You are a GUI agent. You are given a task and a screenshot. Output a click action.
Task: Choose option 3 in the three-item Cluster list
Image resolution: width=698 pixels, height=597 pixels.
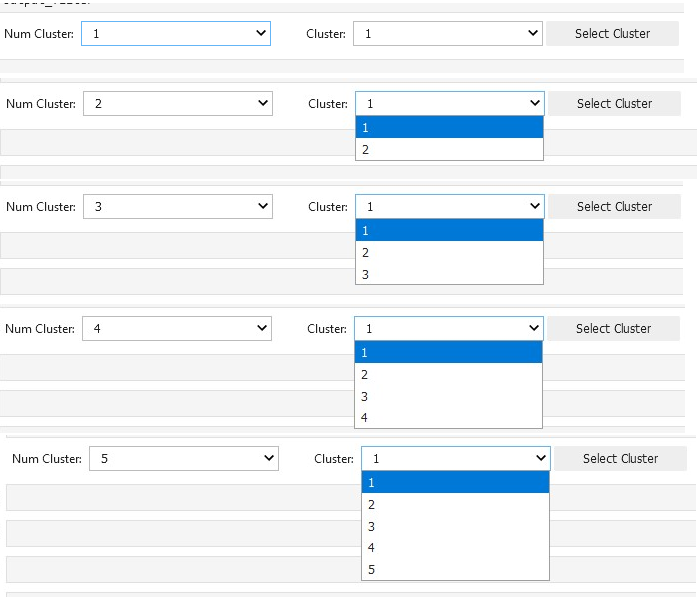(x=449, y=274)
